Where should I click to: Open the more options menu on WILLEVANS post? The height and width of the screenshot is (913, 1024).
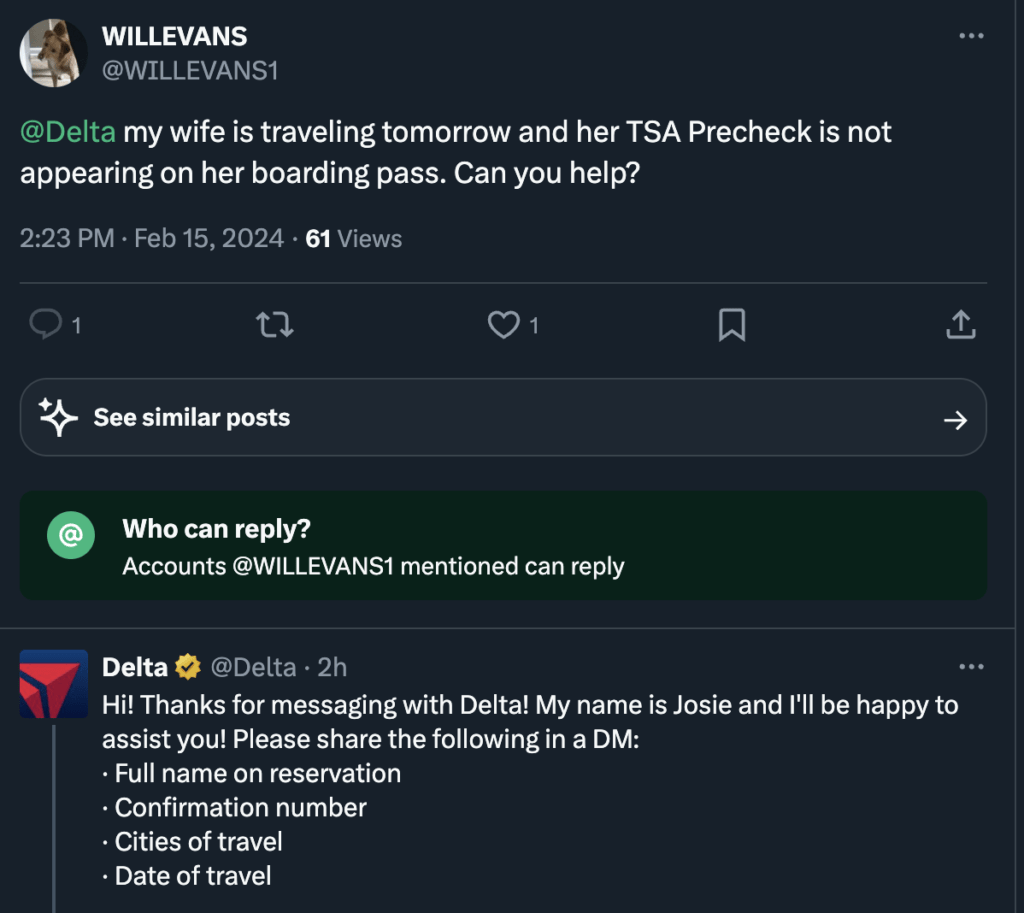point(971,36)
